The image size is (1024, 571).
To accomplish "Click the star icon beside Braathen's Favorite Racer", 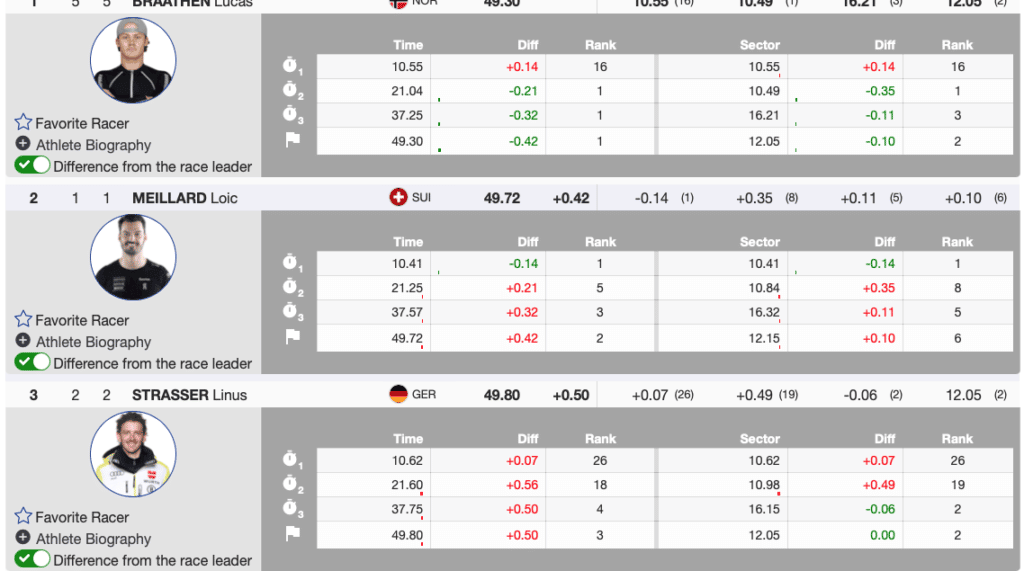I will (23, 123).
